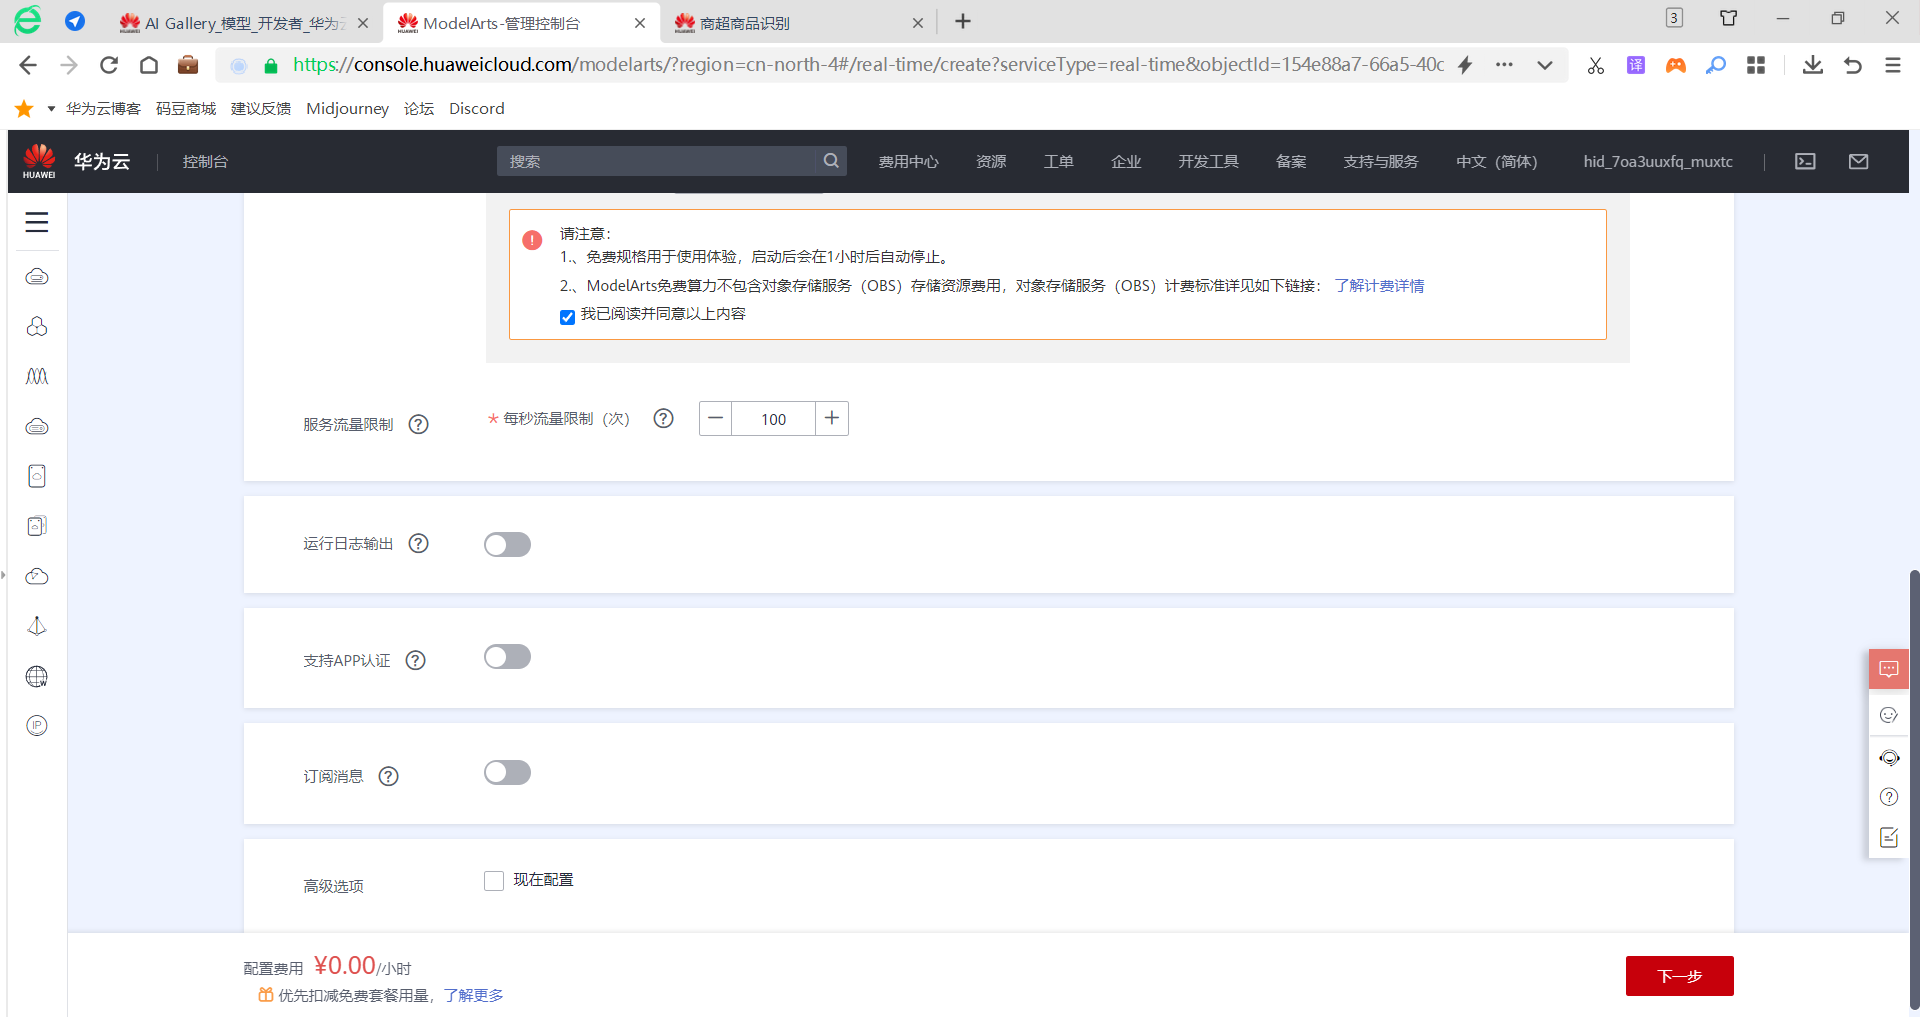
Task: Open the note/edit icon in right floating panel
Action: point(1889,837)
